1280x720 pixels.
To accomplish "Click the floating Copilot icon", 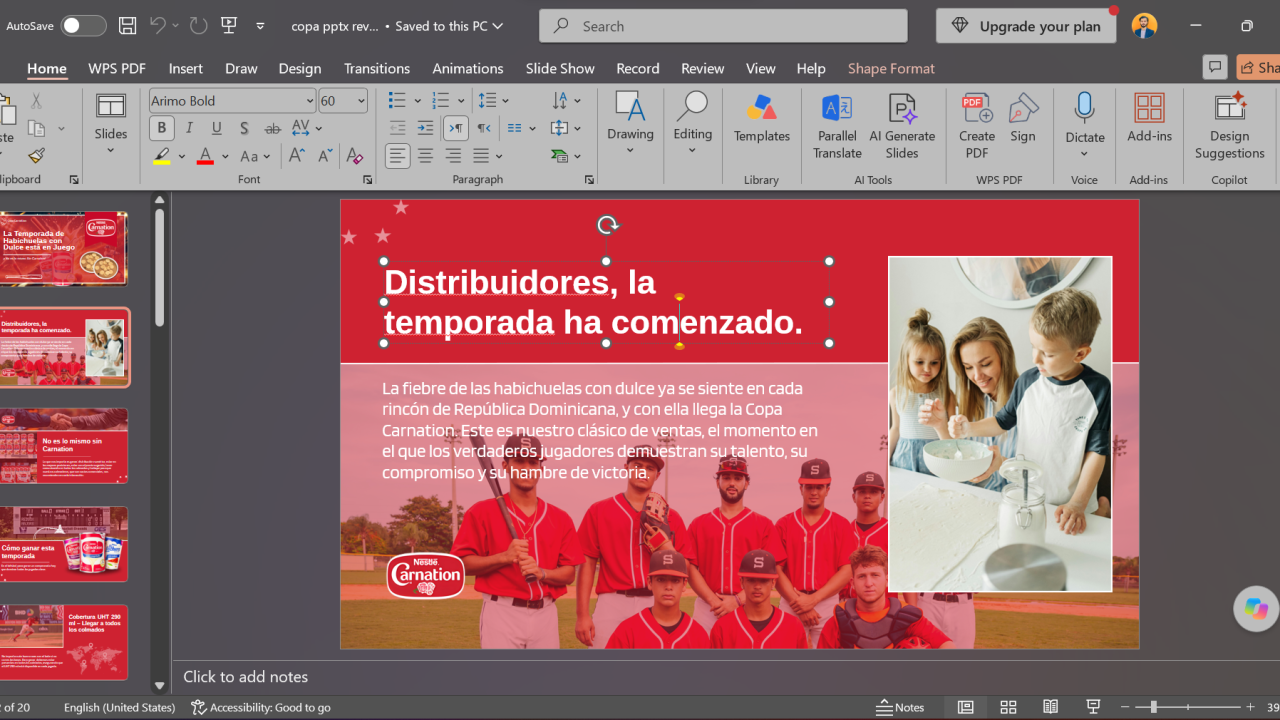I will [x=1256, y=608].
